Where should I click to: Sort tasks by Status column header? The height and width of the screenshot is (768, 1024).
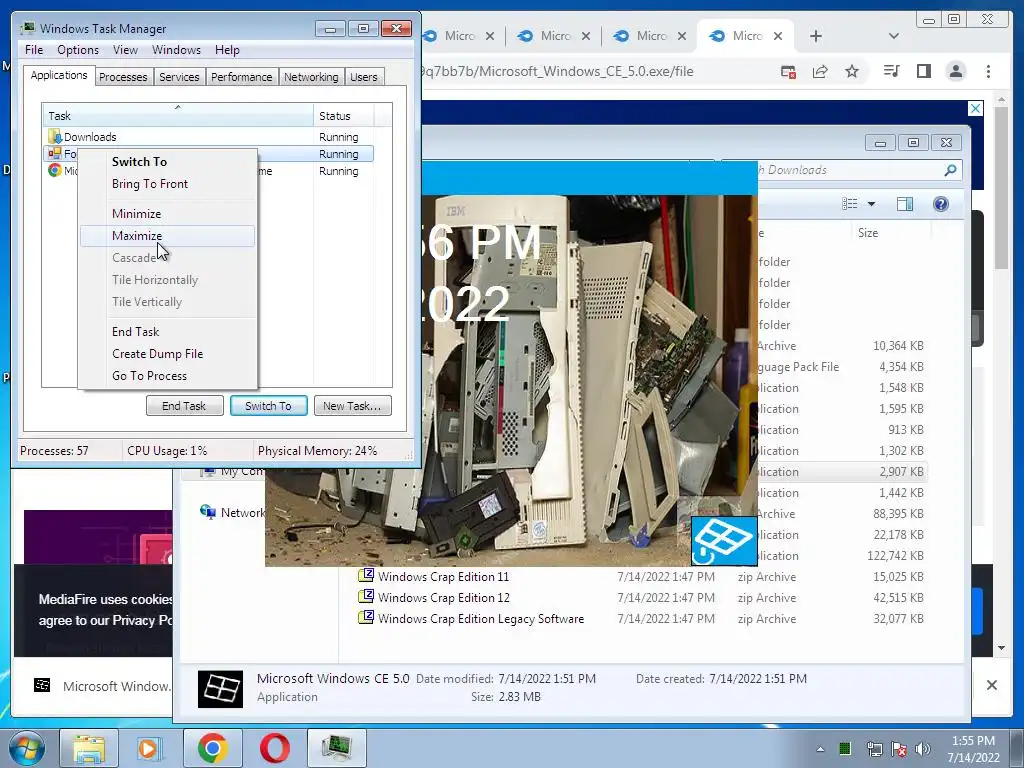point(343,116)
